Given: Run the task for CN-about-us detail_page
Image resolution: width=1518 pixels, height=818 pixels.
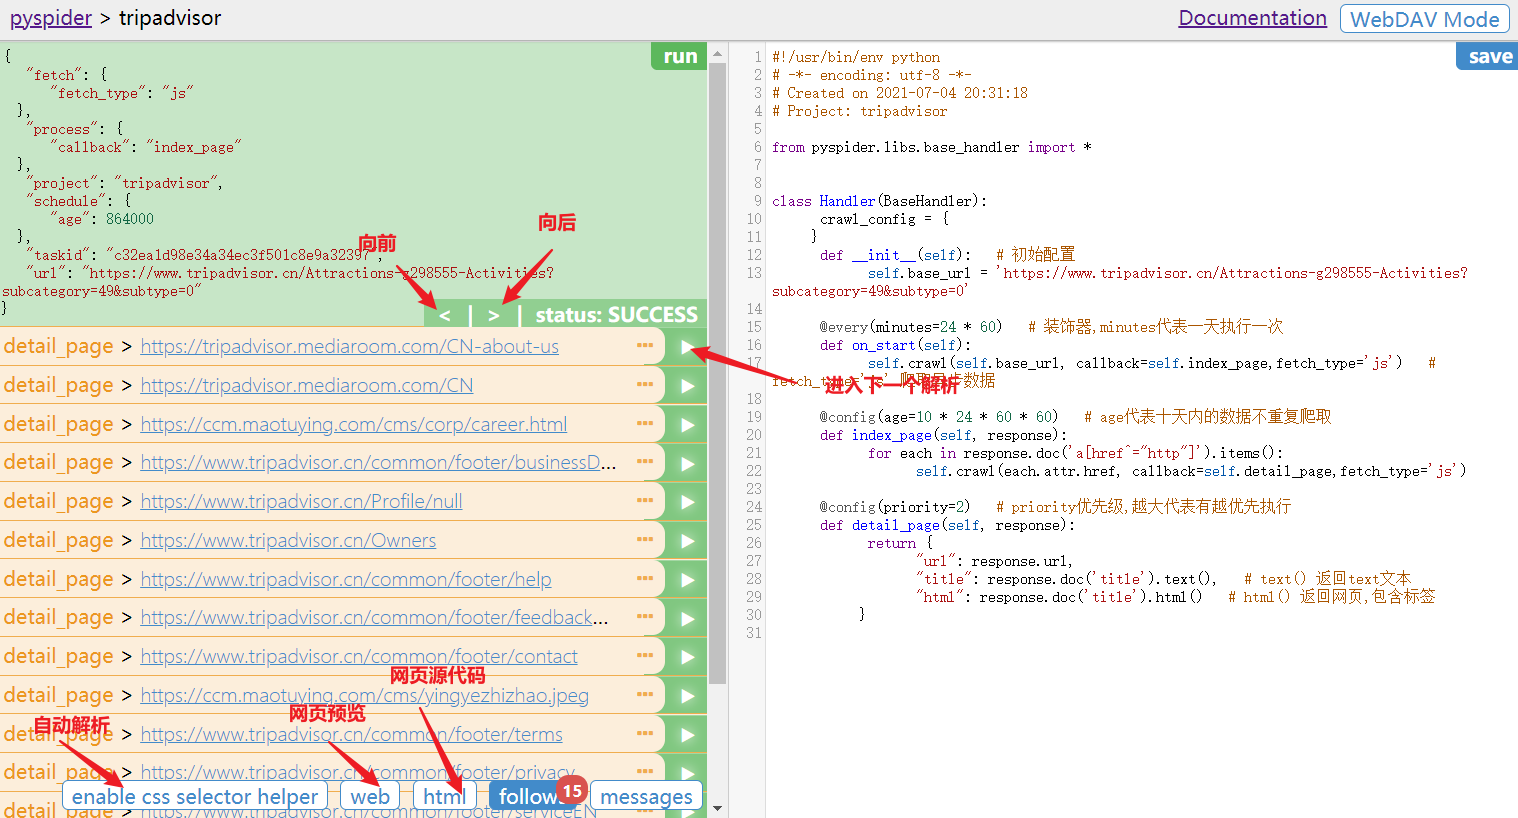Looking at the screenshot, I should (x=687, y=347).
